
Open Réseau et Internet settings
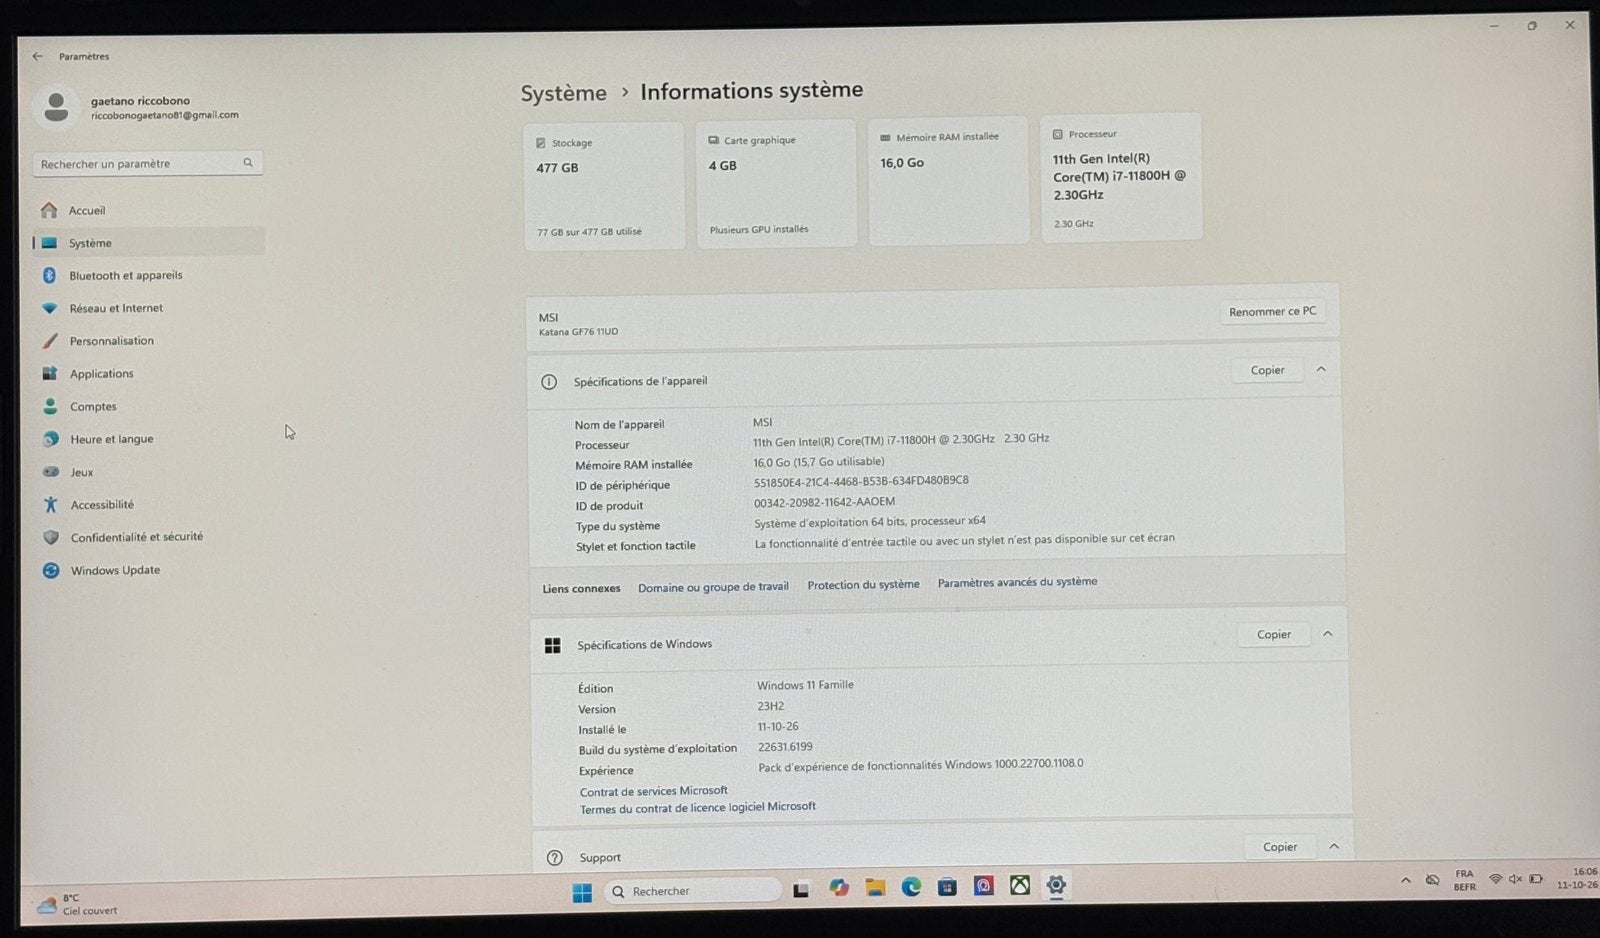pyautogui.click(x=148, y=308)
